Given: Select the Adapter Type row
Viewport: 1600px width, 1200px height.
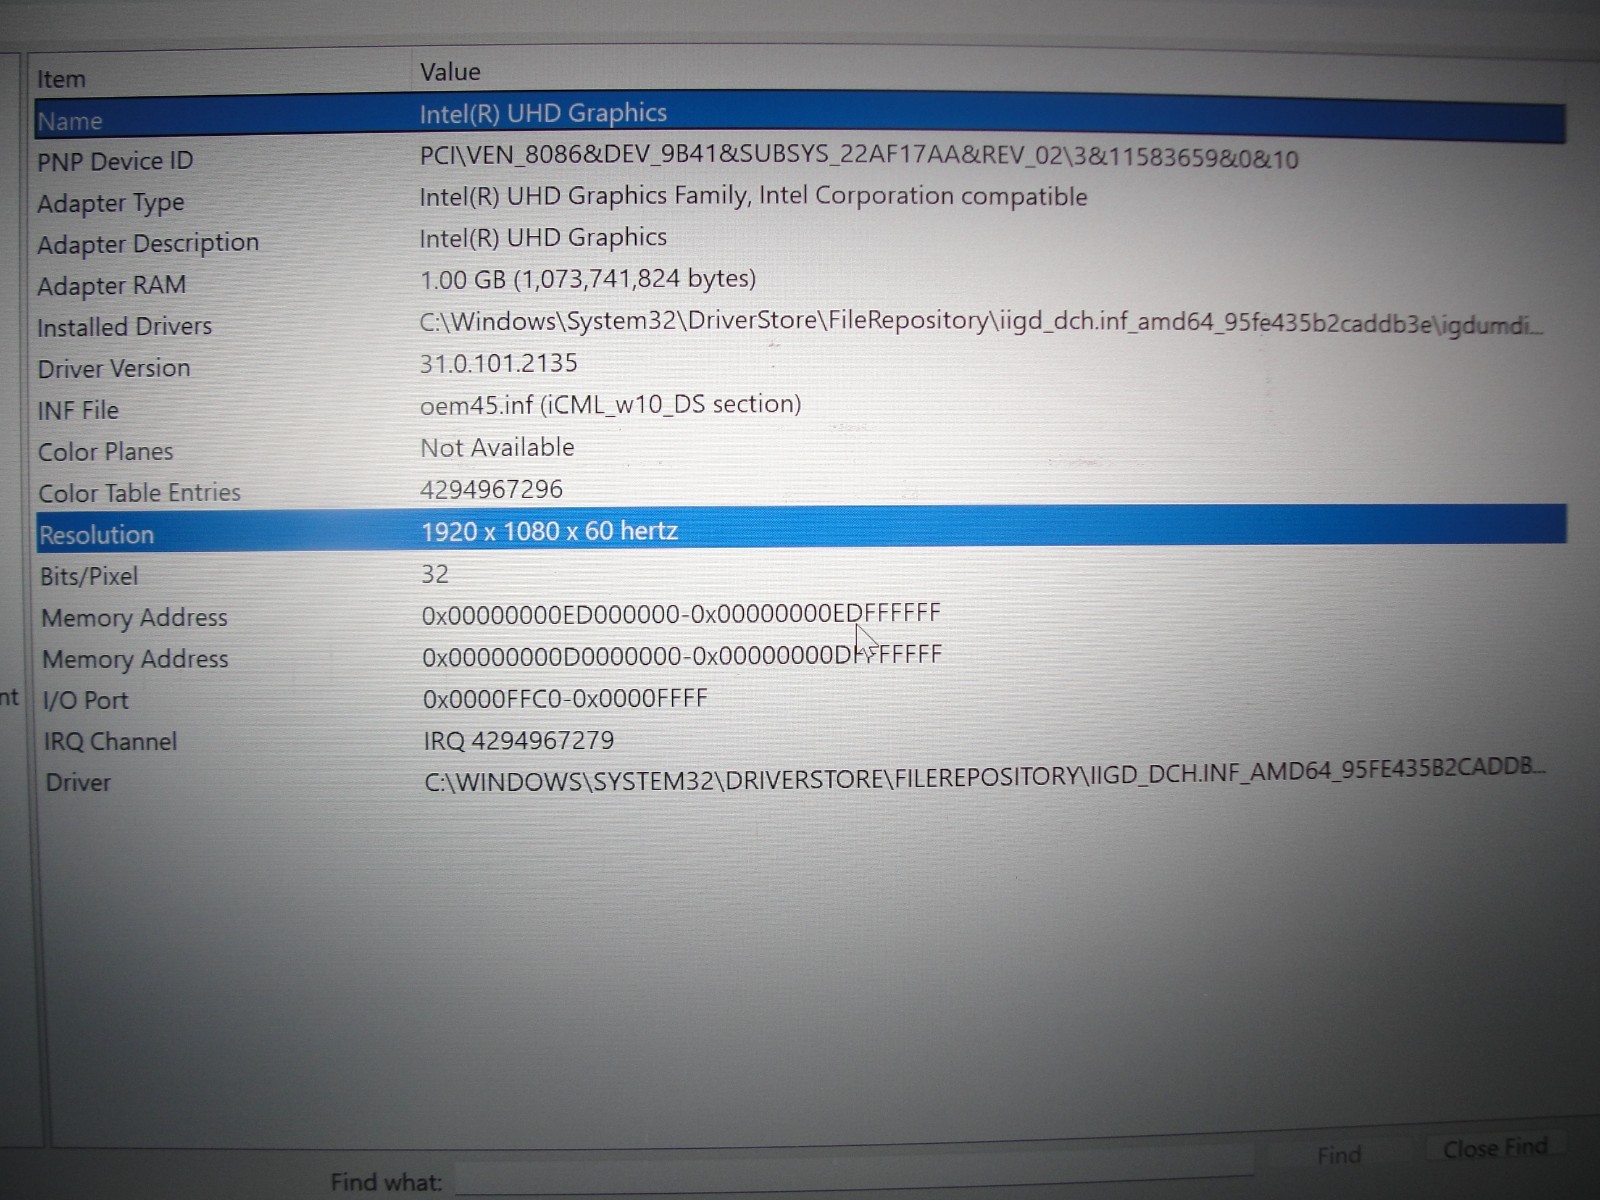Looking at the screenshot, I should point(800,200).
